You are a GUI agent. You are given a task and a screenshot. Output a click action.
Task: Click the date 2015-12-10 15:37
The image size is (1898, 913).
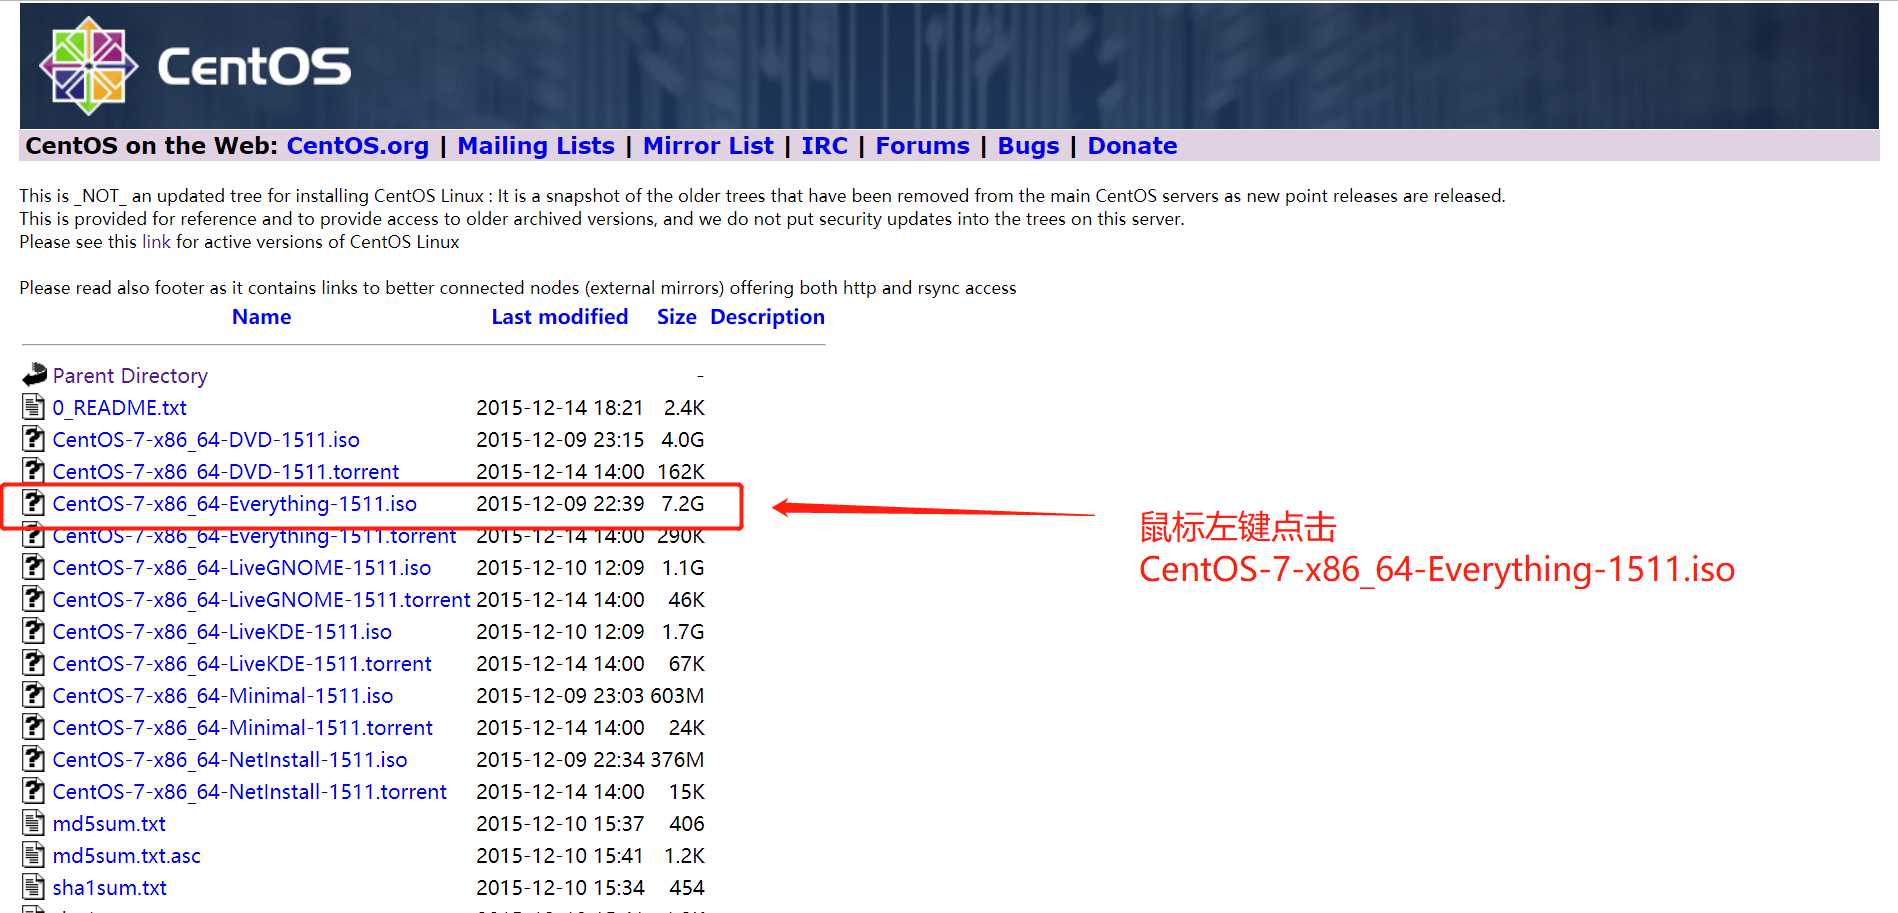560,824
